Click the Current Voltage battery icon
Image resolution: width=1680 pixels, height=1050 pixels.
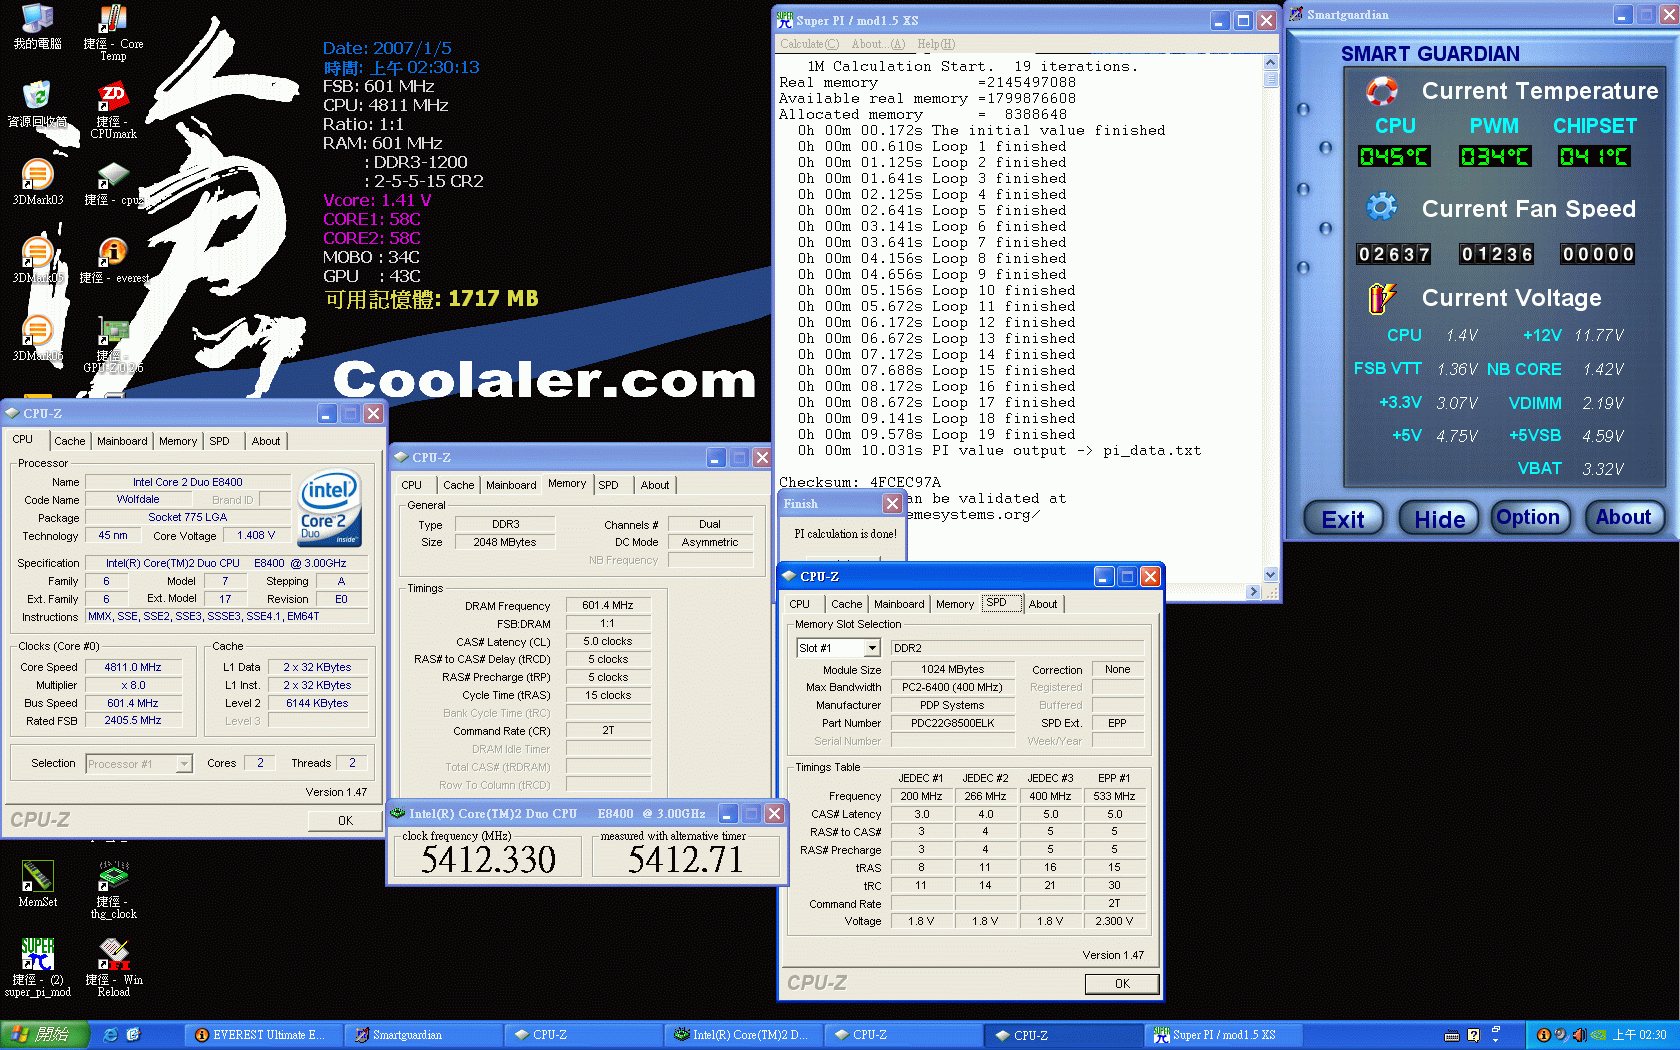(1382, 297)
